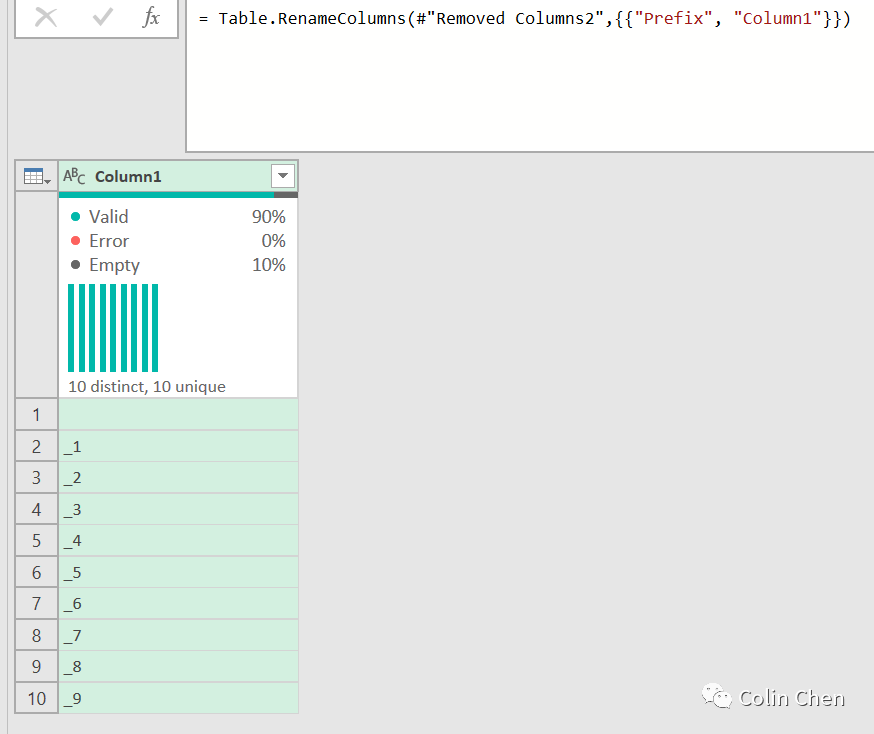This screenshot has height=734, width=874.
Task: Click the checkmark to confirm the formula
Action: click(x=100, y=17)
